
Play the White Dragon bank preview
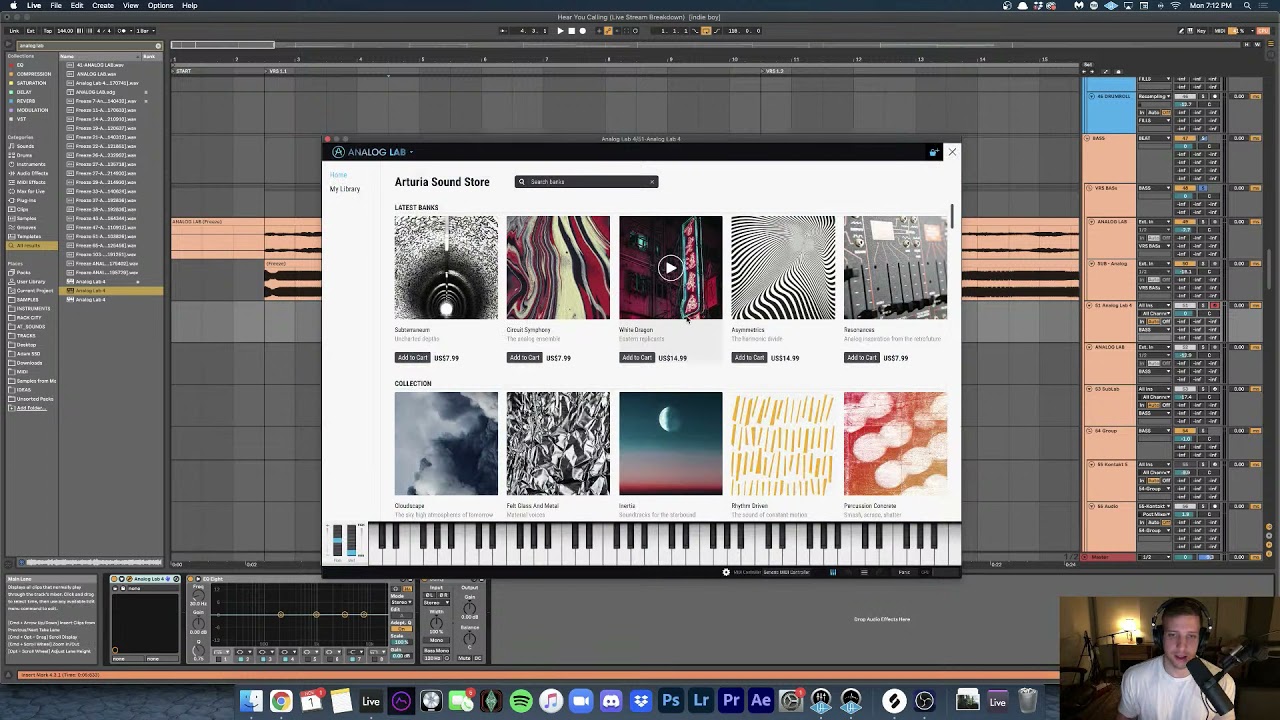pos(670,268)
